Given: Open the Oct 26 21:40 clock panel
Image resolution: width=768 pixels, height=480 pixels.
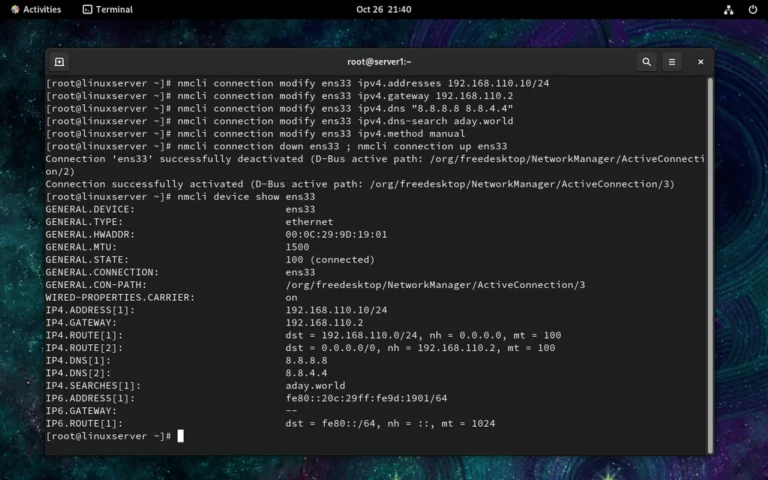Looking at the screenshot, I should click(383, 9).
